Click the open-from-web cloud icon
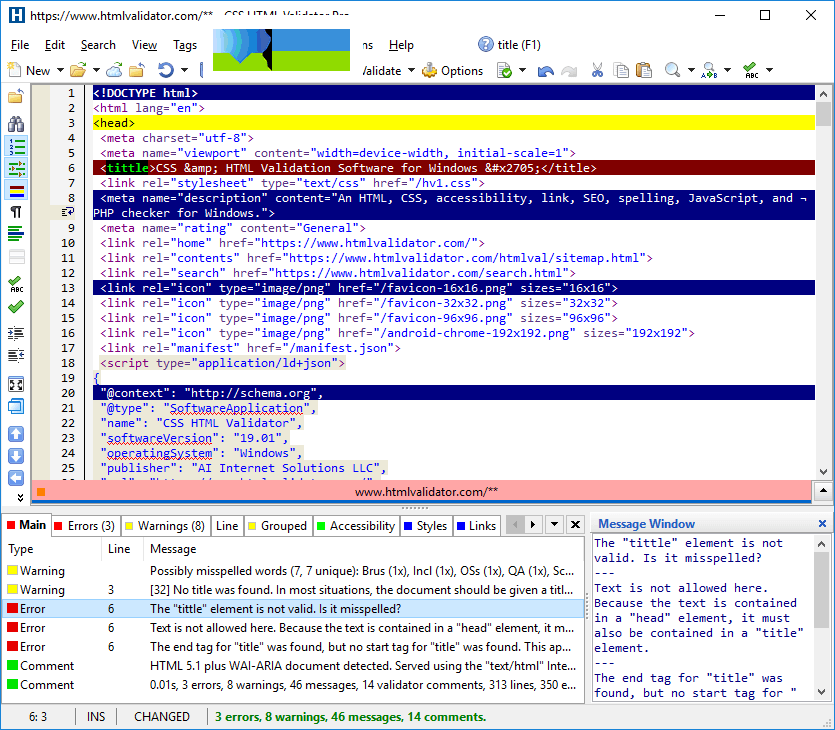Viewport: 835px width, 730px height. click(x=114, y=70)
